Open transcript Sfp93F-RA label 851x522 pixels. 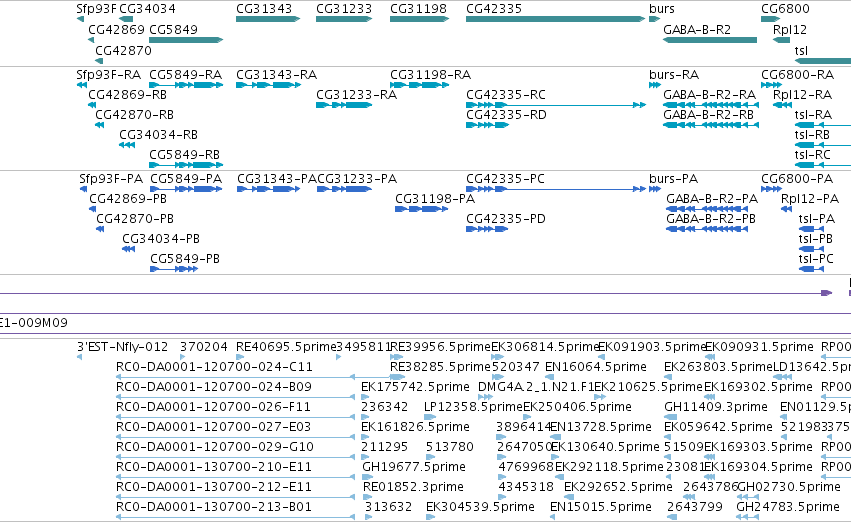pos(109,74)
